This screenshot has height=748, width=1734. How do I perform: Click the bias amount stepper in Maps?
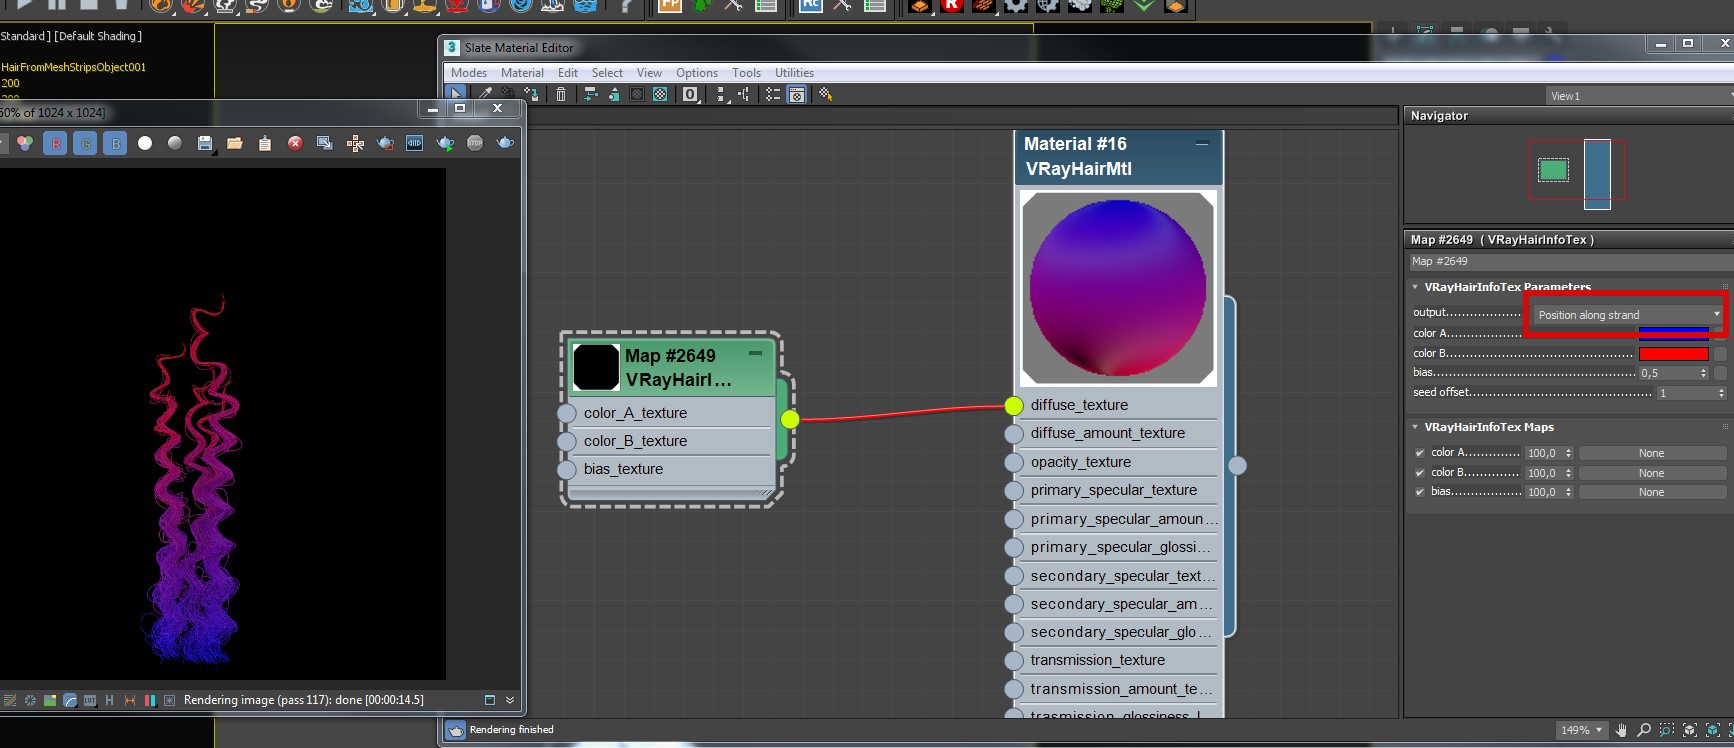[x=1568, y=492]
